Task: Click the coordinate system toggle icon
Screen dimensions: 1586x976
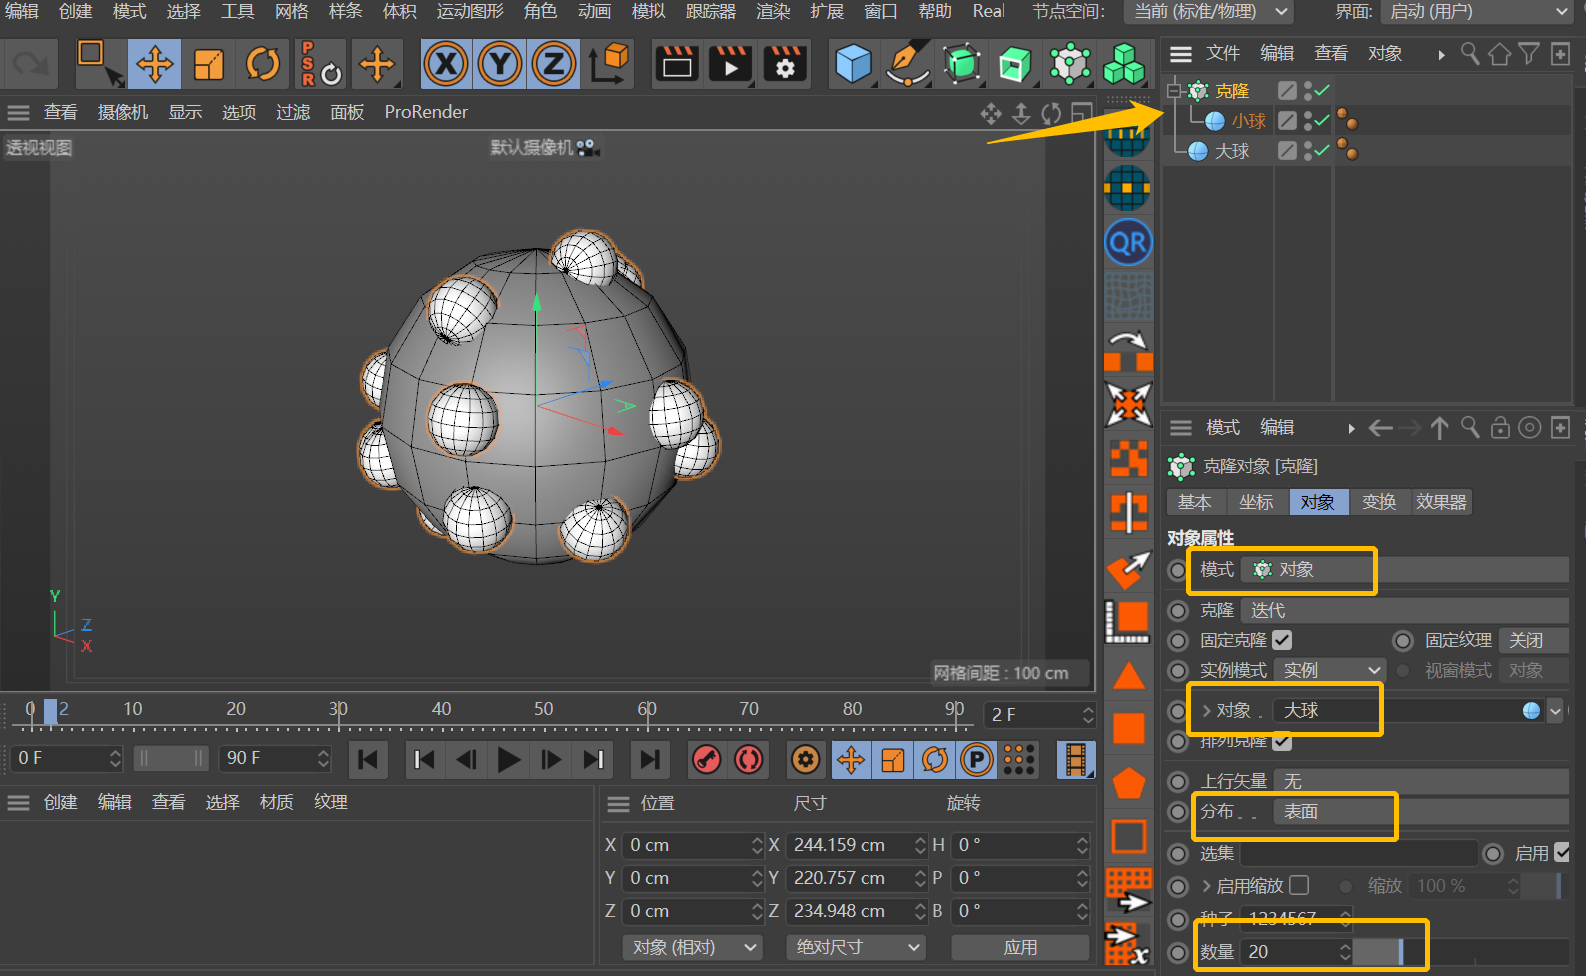Action: tap(608, 65)
